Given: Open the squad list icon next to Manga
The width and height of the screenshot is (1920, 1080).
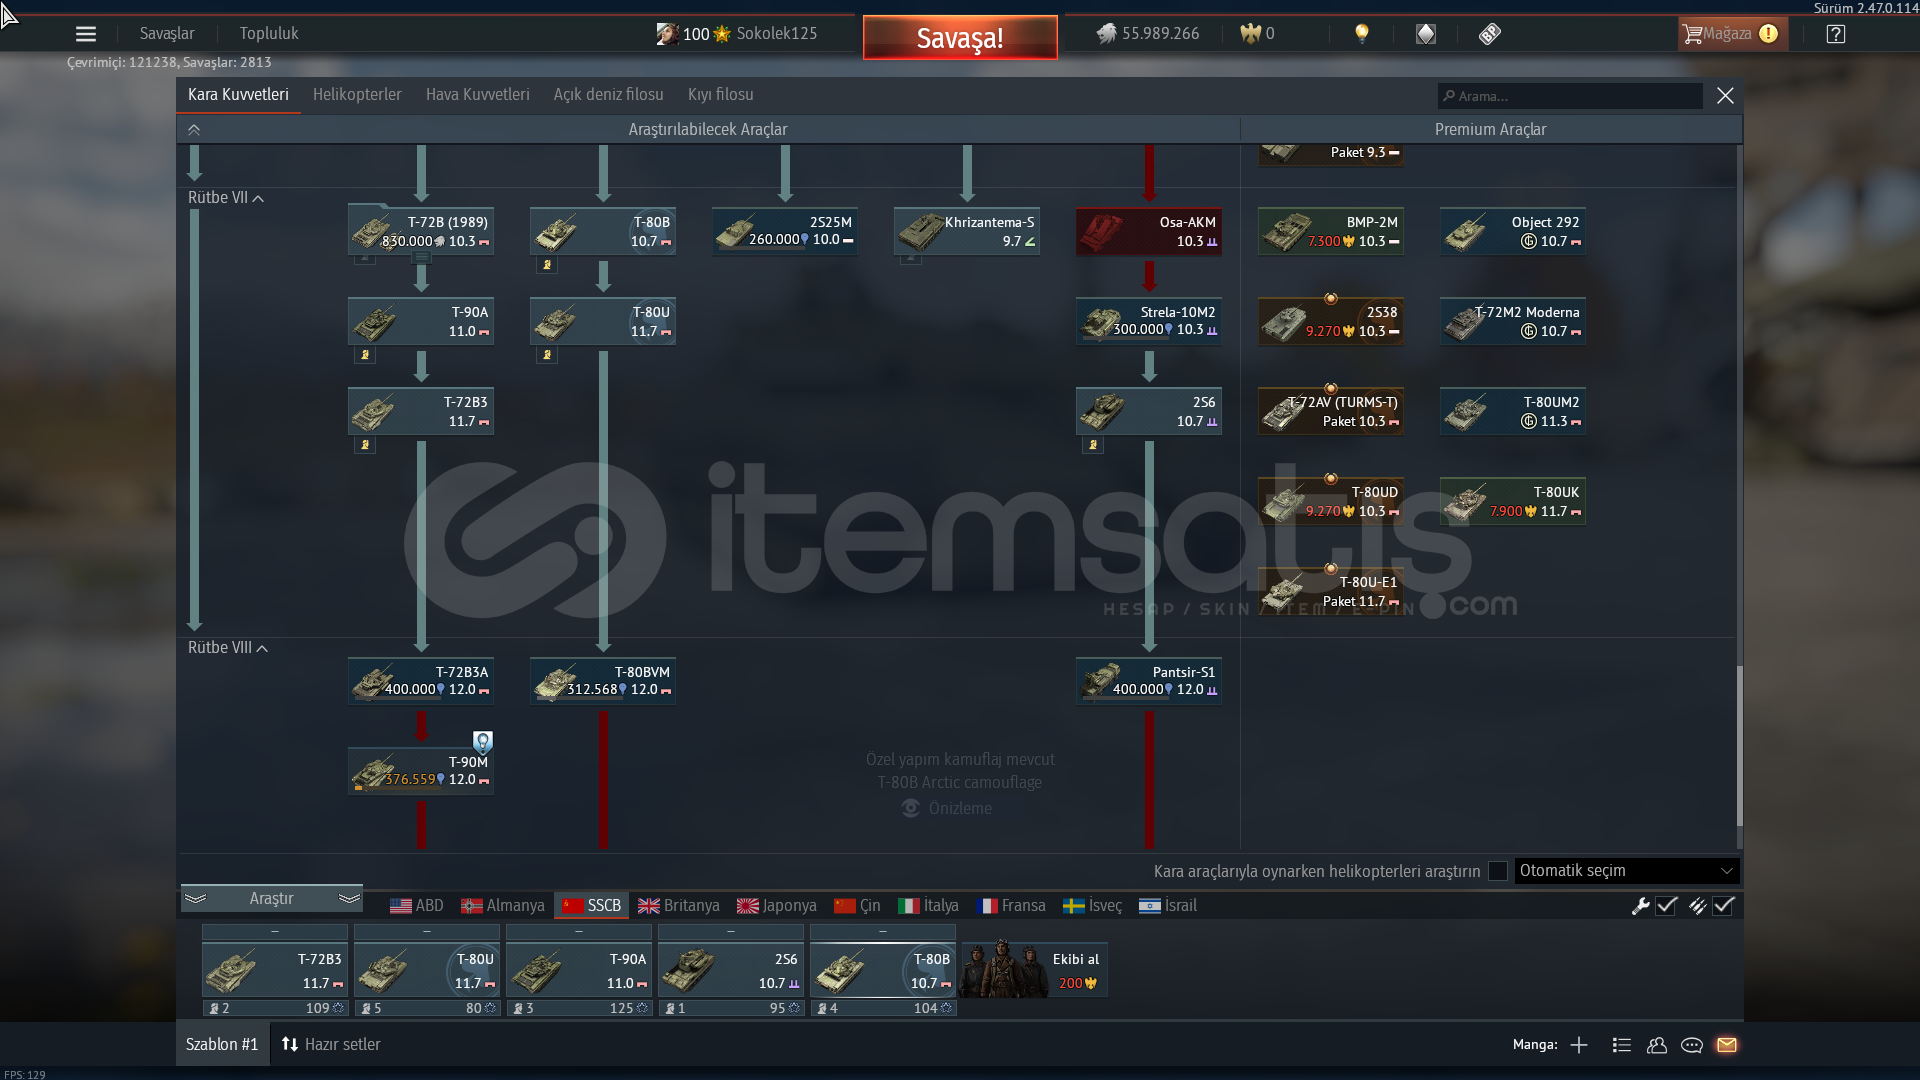Looking at the screenshot, I should click(x=1622, y=1045).
